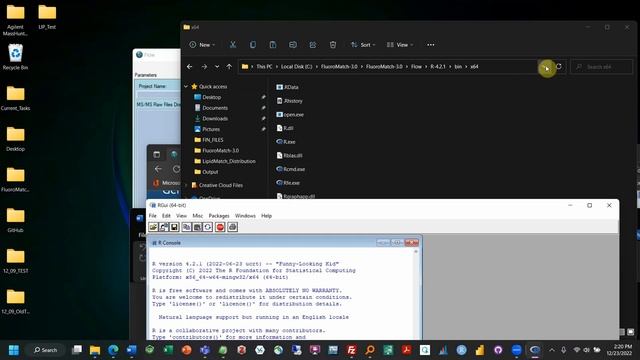
Task: Open address bar previous locations dropdown
Action: (x=546, y=67)
